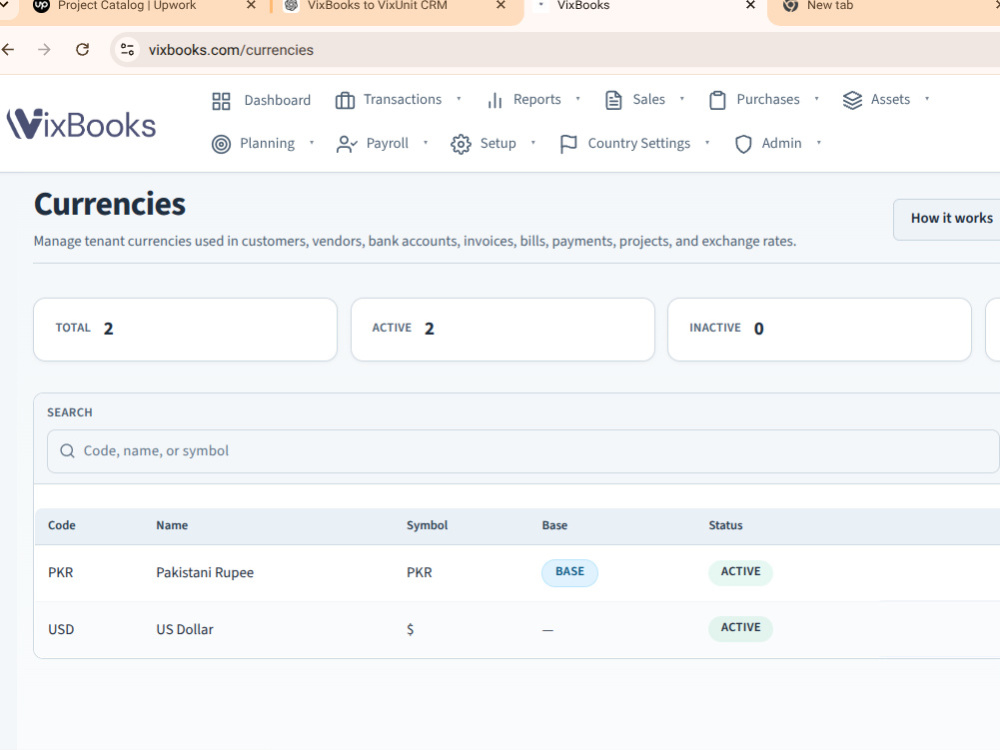
Task: Expand the Payroll menu arrow
Action: point(425,143)
